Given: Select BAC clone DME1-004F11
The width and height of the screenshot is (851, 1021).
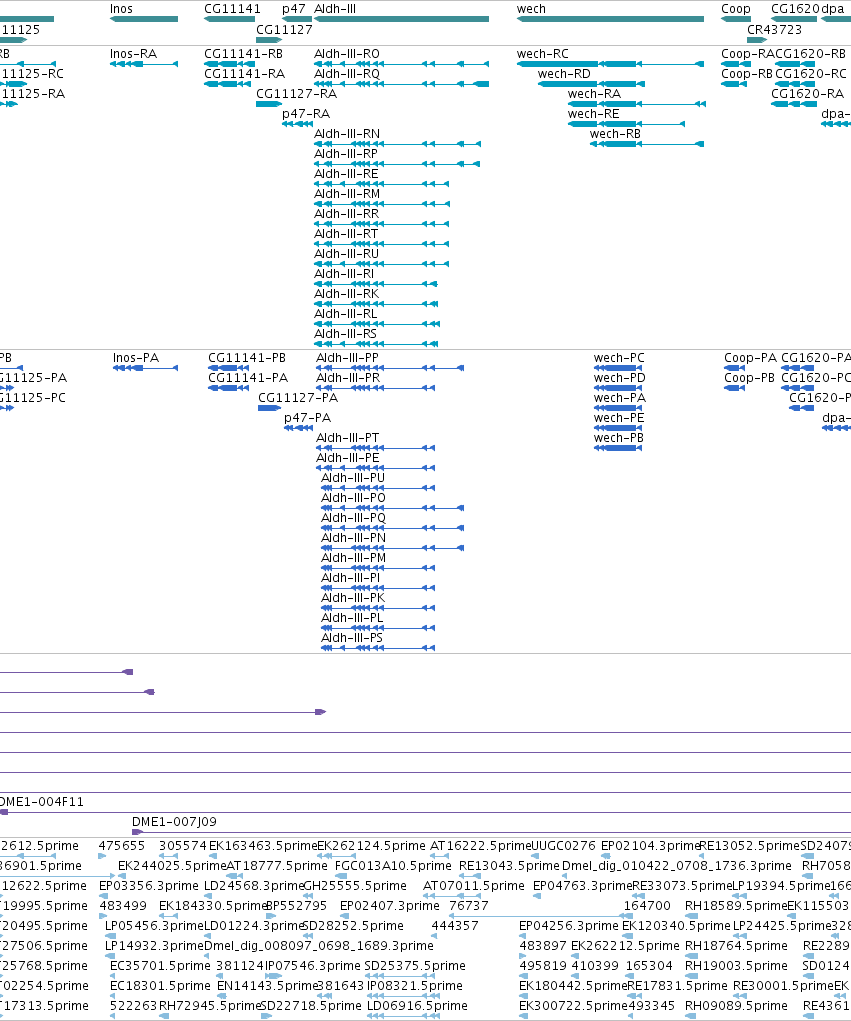Looking at the screenshot, I should 41,802.
